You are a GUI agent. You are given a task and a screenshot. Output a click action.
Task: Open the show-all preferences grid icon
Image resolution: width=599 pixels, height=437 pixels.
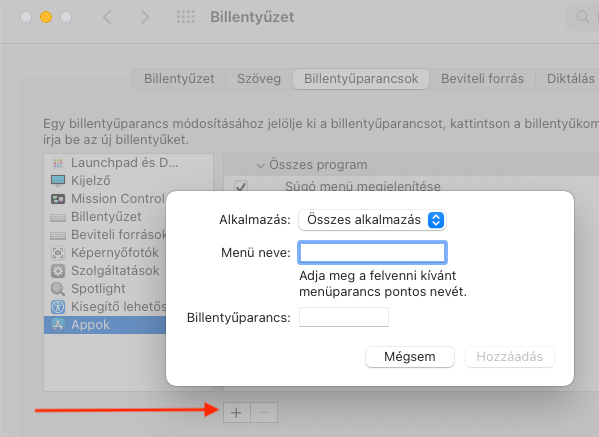click(186, 17)
